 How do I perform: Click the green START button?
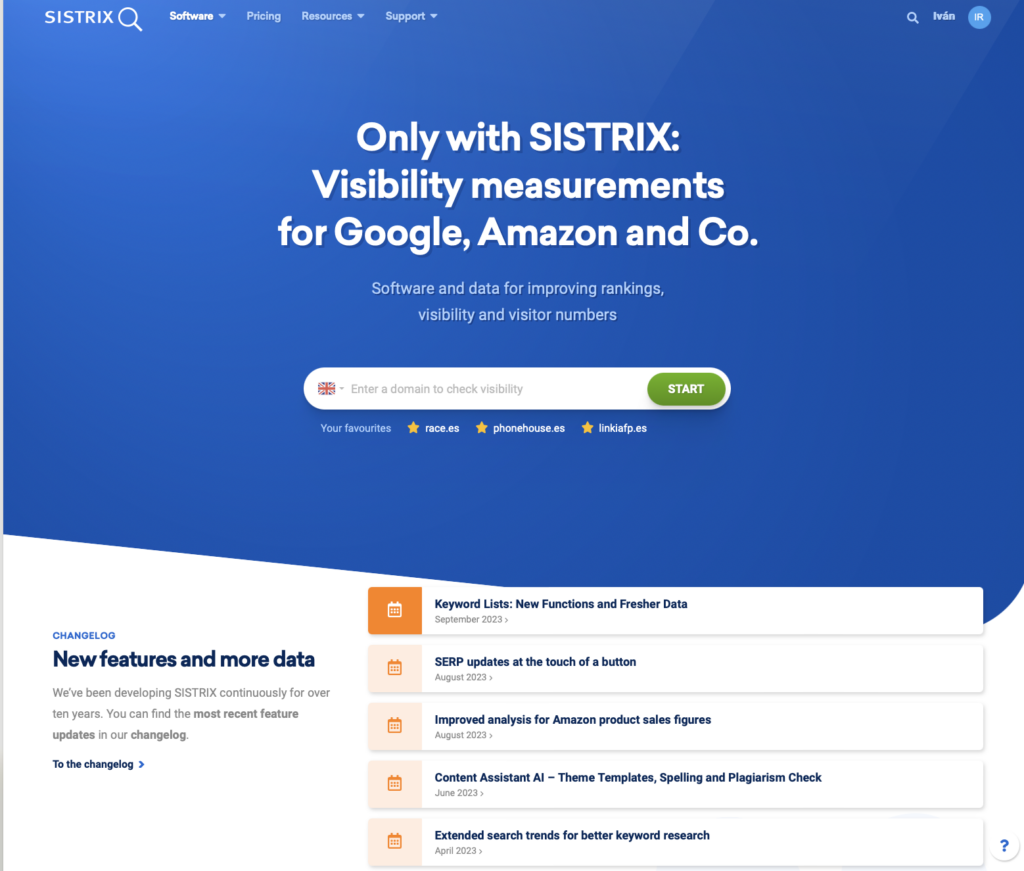coord(686,388)
